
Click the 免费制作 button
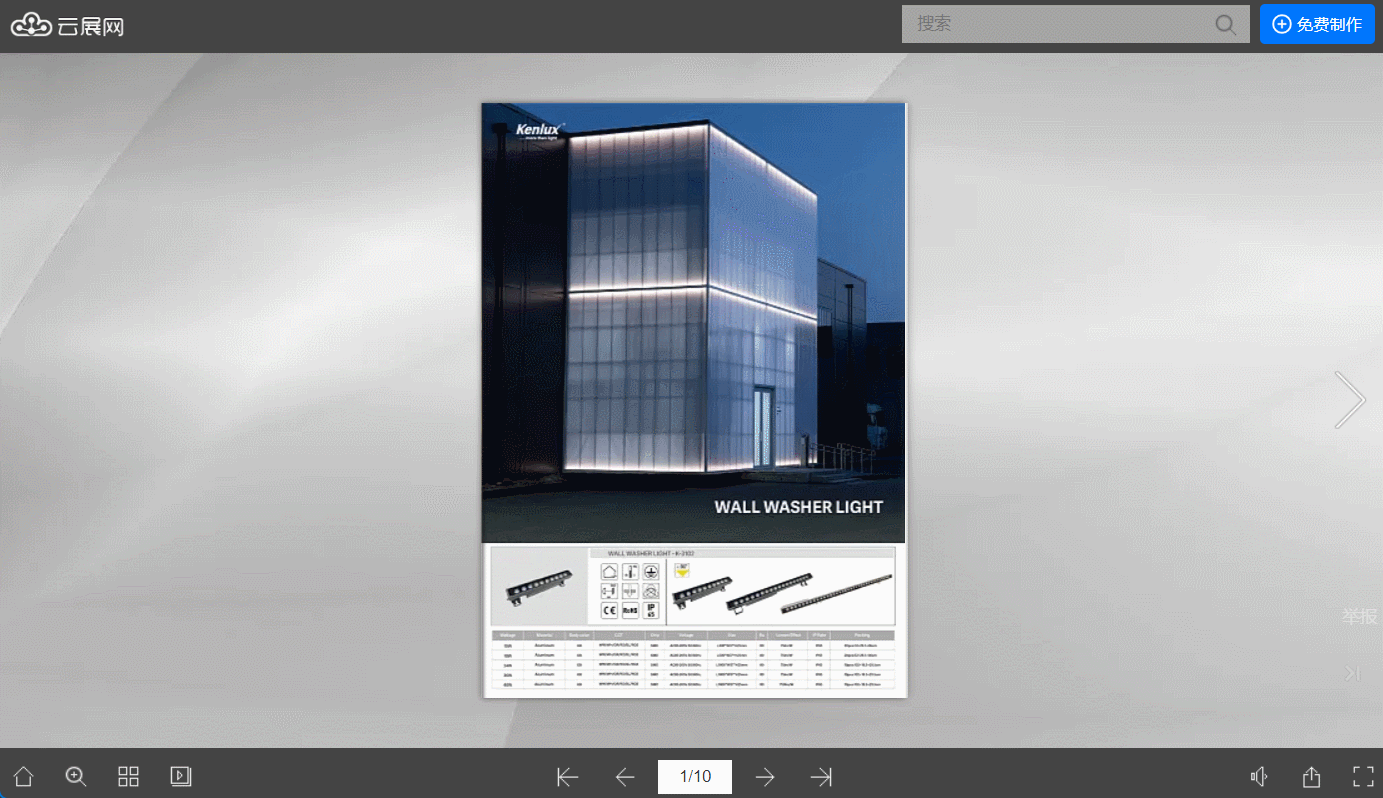[1317, 24]
